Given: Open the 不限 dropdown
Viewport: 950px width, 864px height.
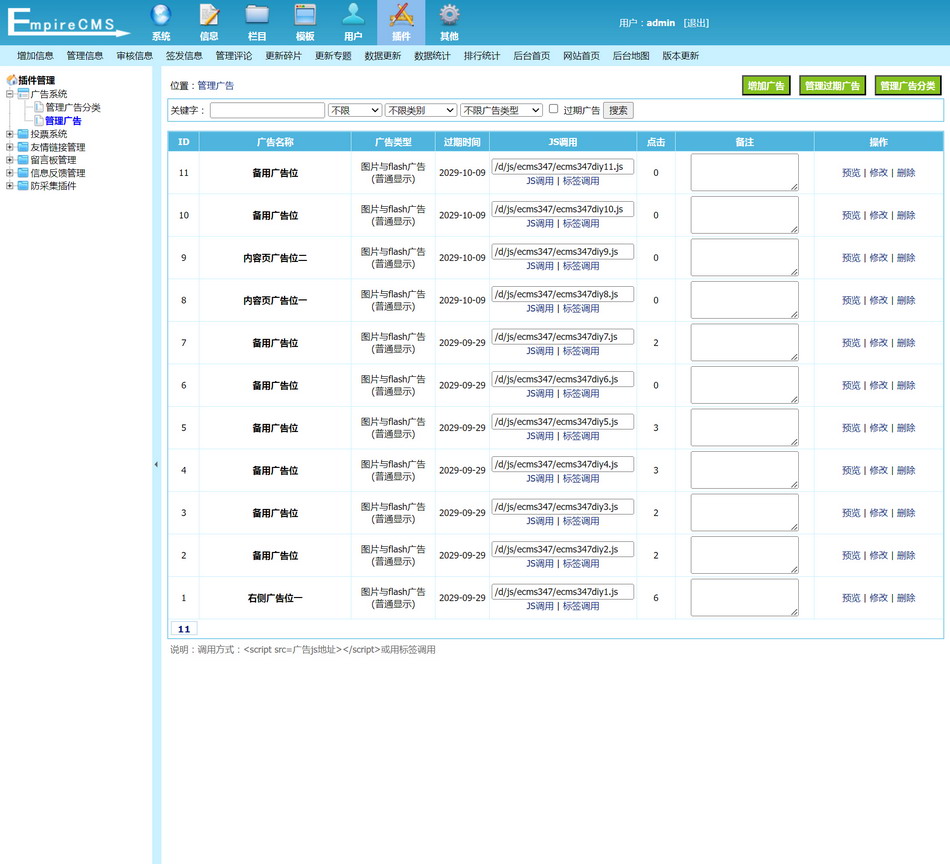Looking at the screenshot, I should pyautogui.click(x=354, y=110).
